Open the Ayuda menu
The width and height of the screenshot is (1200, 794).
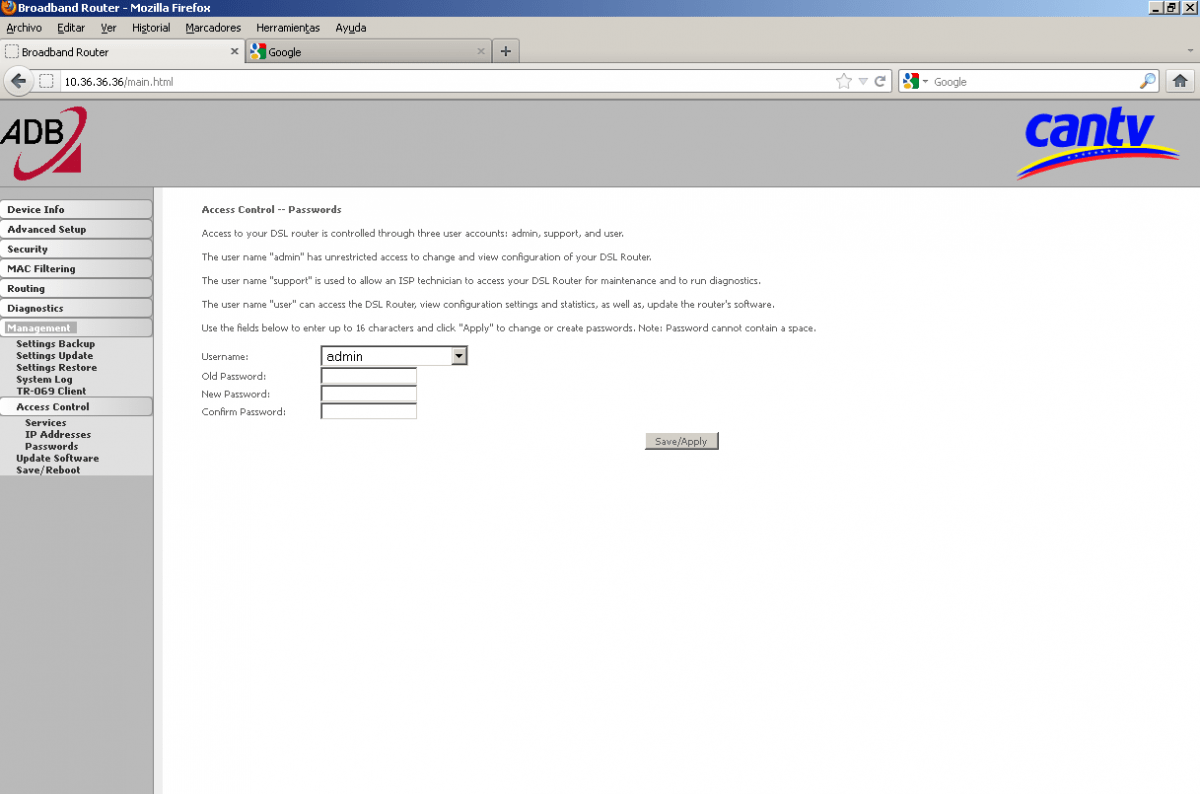coord(351,27)
